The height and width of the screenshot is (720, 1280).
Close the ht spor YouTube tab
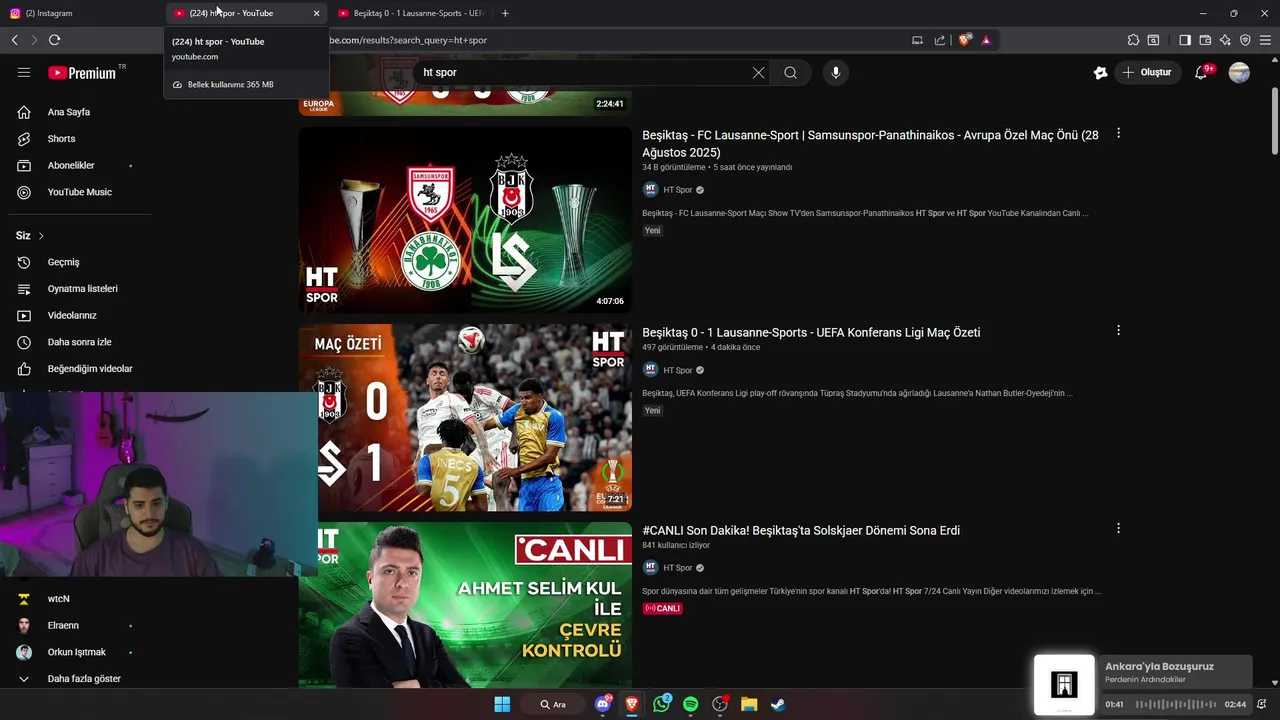tap(316, 13)
